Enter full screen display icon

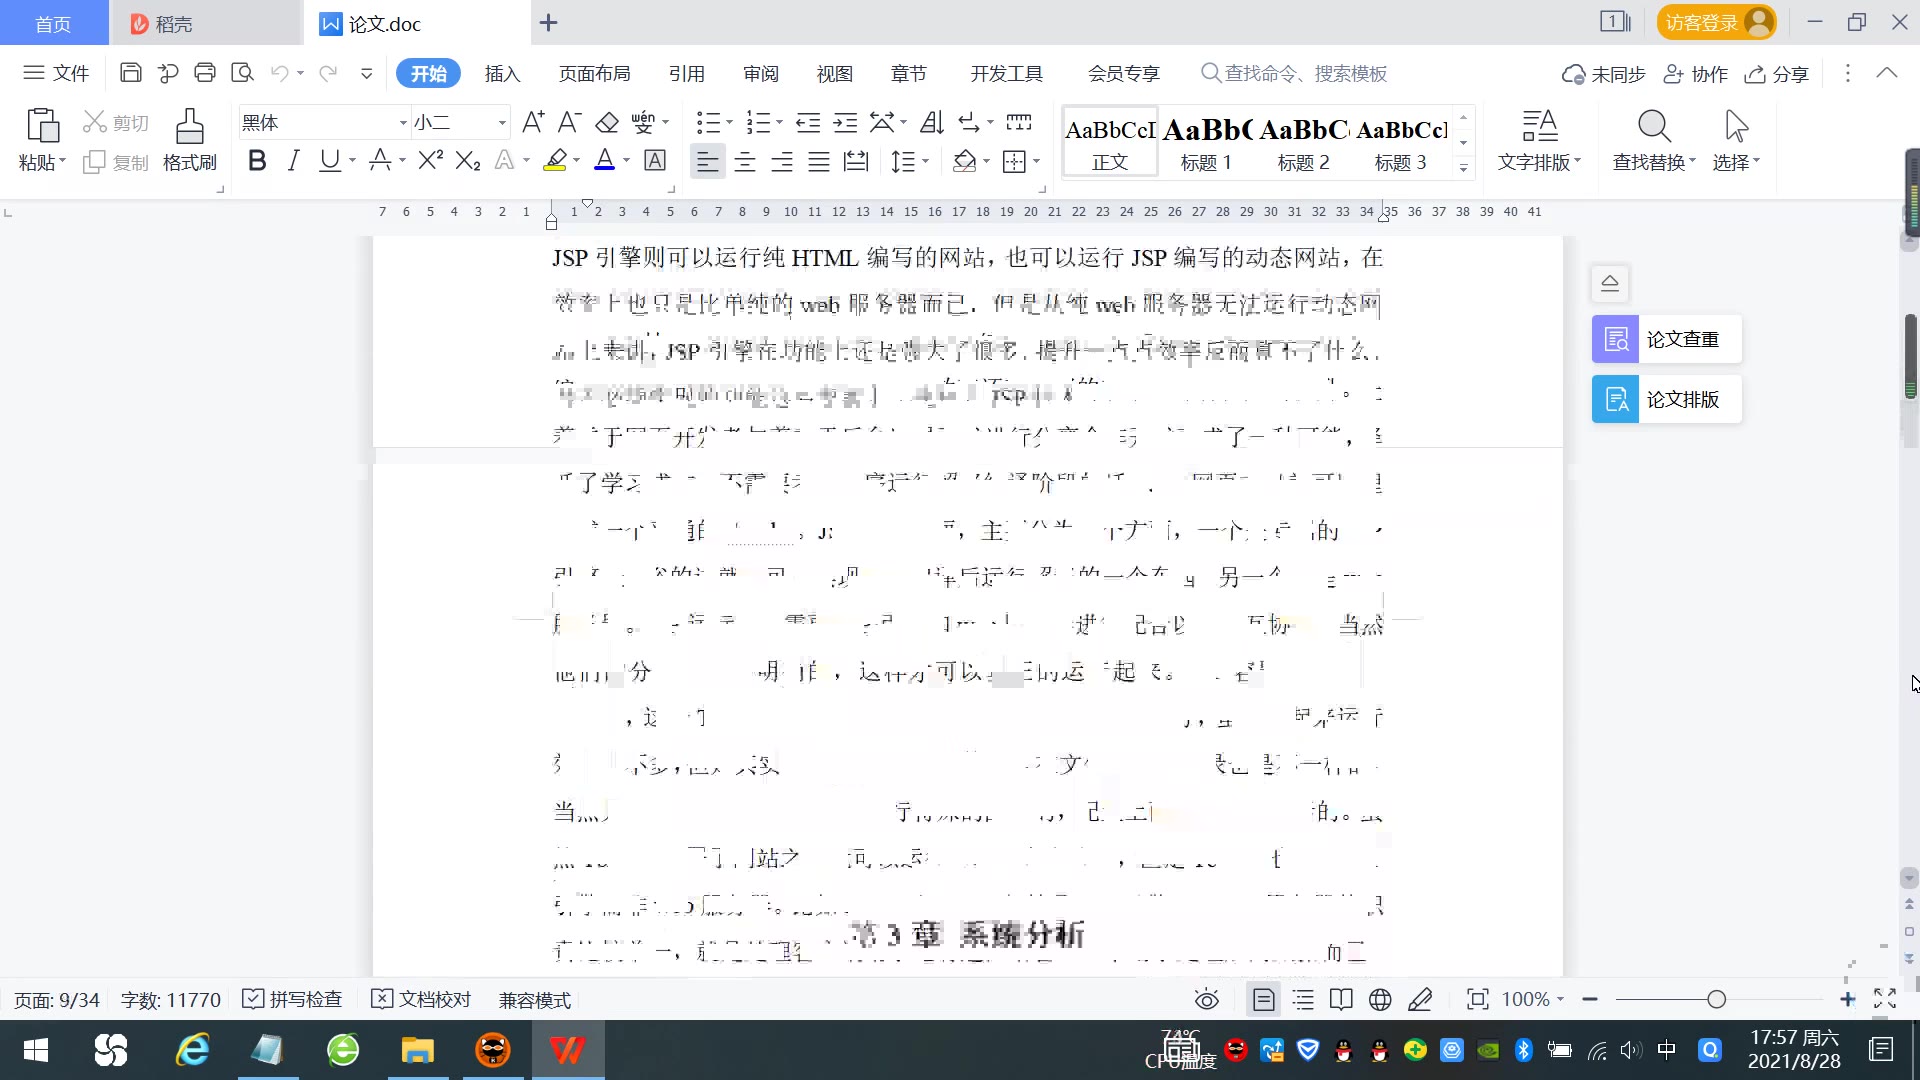(1885, 998)
